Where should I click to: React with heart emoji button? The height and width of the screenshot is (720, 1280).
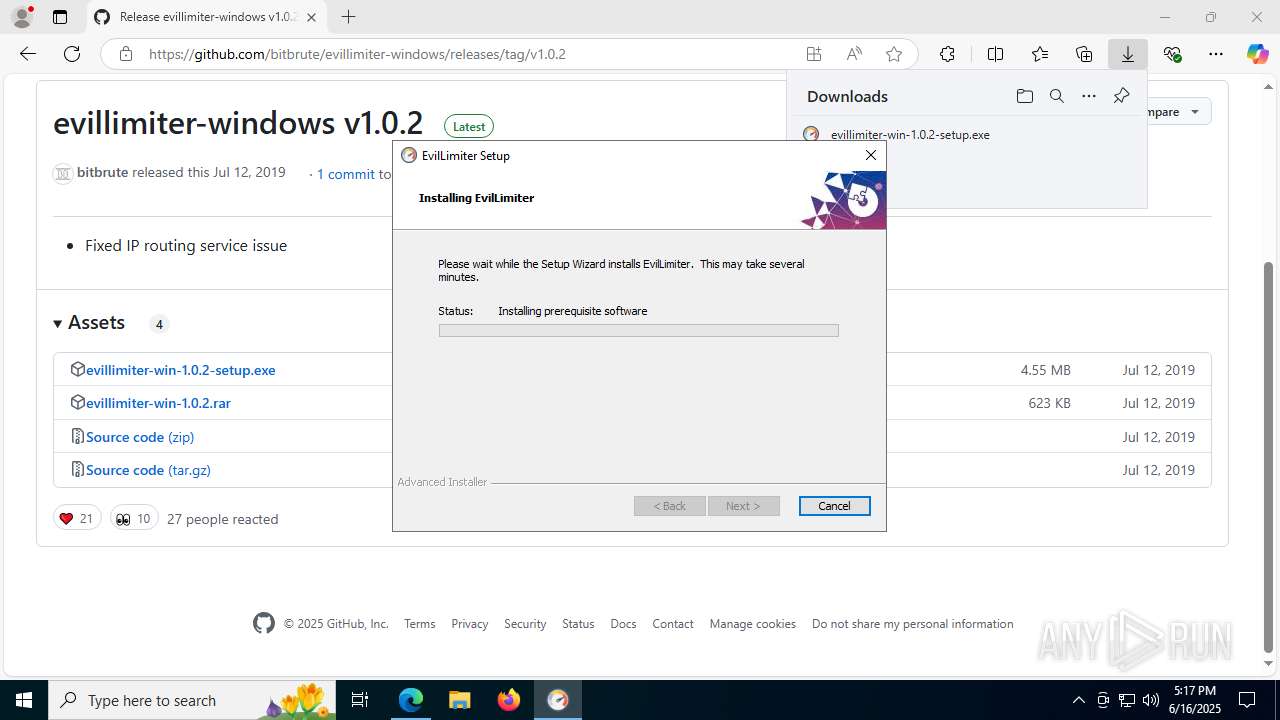click(77, 518)
